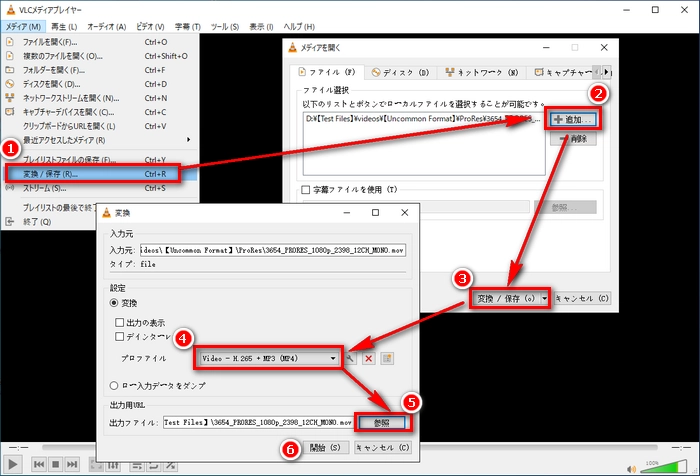Click the stream icon beside ストリーム (S)
700x476 pixels.
9,188
